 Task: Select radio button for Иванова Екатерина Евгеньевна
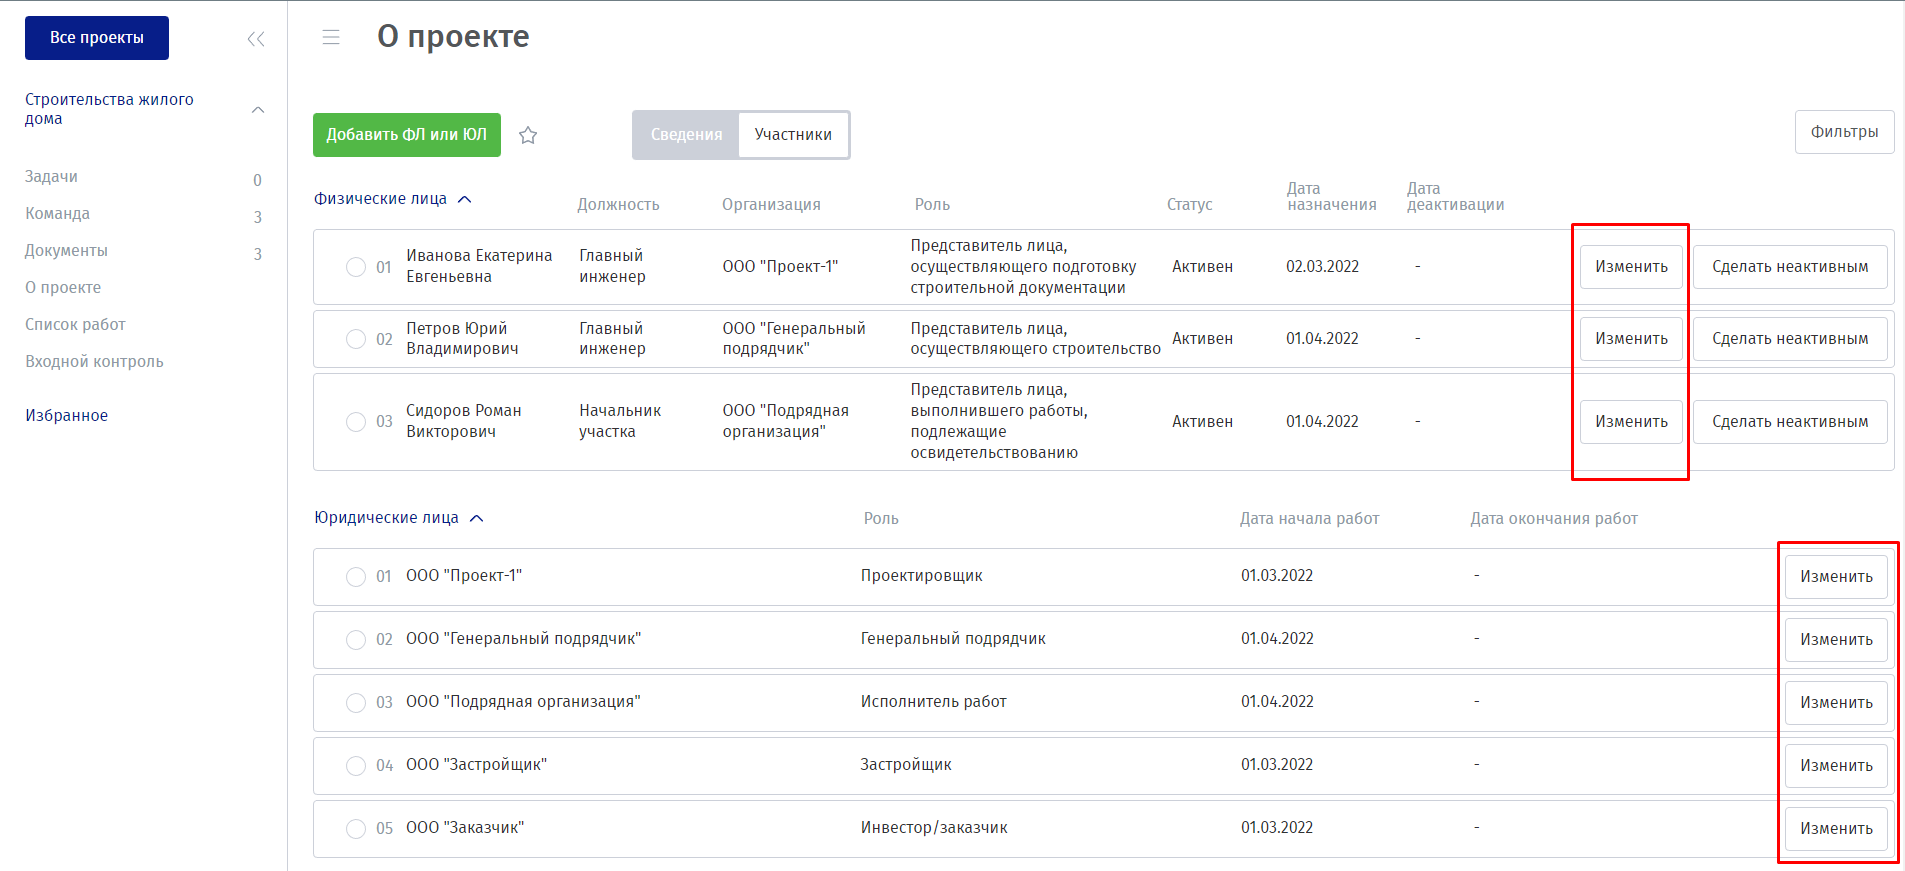pos(355,267)
